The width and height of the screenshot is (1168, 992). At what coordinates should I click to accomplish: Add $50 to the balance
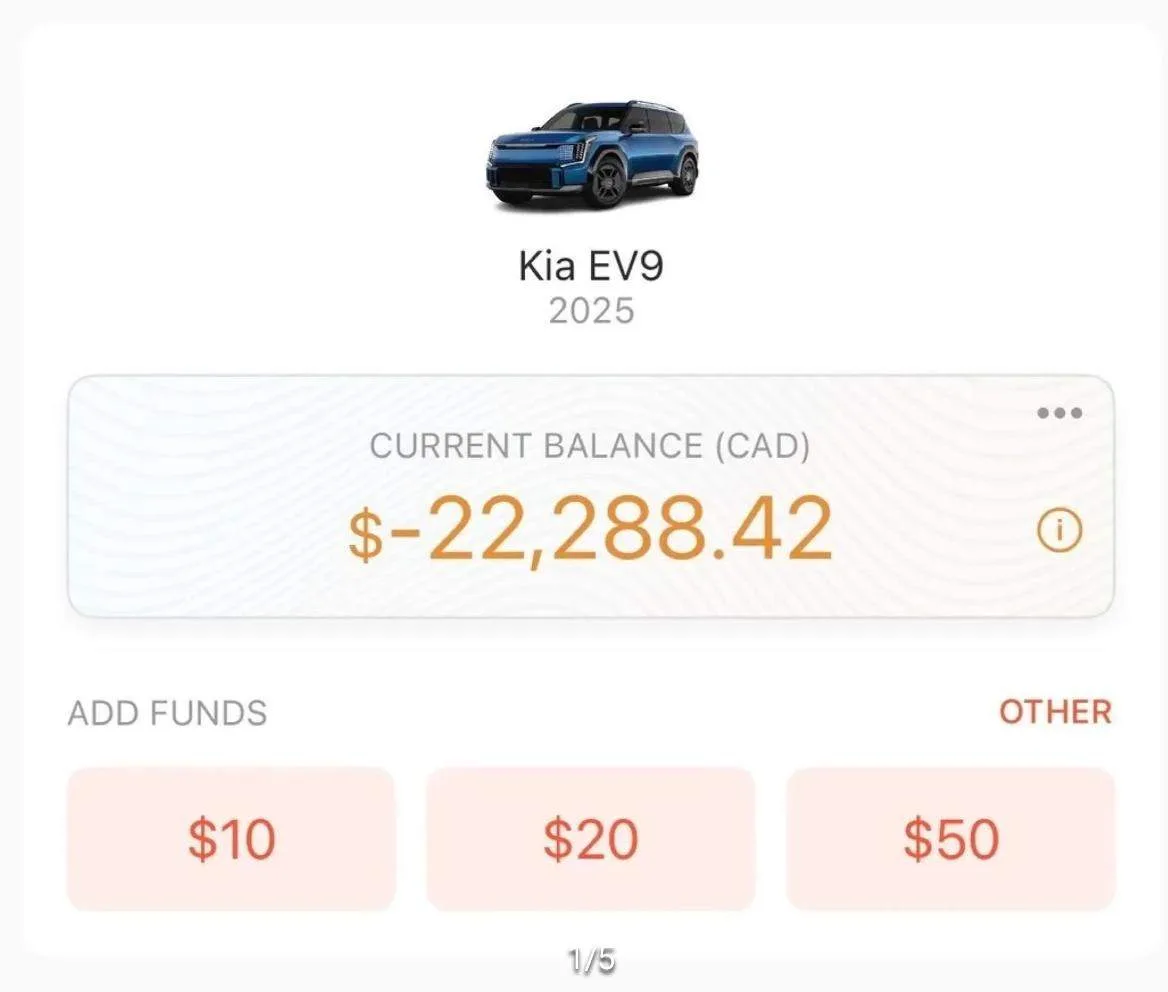[x=951, y=839]
